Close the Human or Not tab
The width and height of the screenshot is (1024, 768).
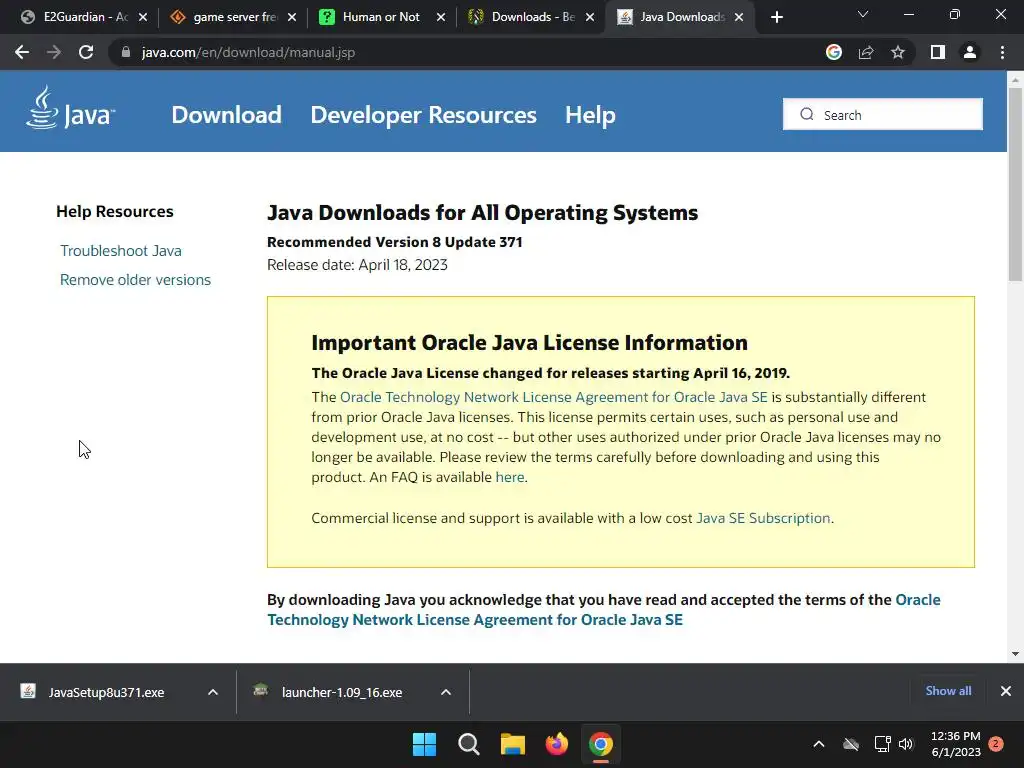pyautogui.click(x=441, y=17)
